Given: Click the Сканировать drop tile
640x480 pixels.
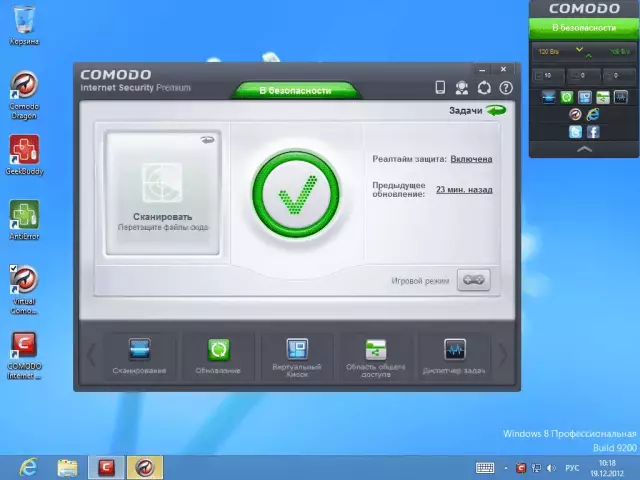Looking at the screenshot, I should coord(162,193).
